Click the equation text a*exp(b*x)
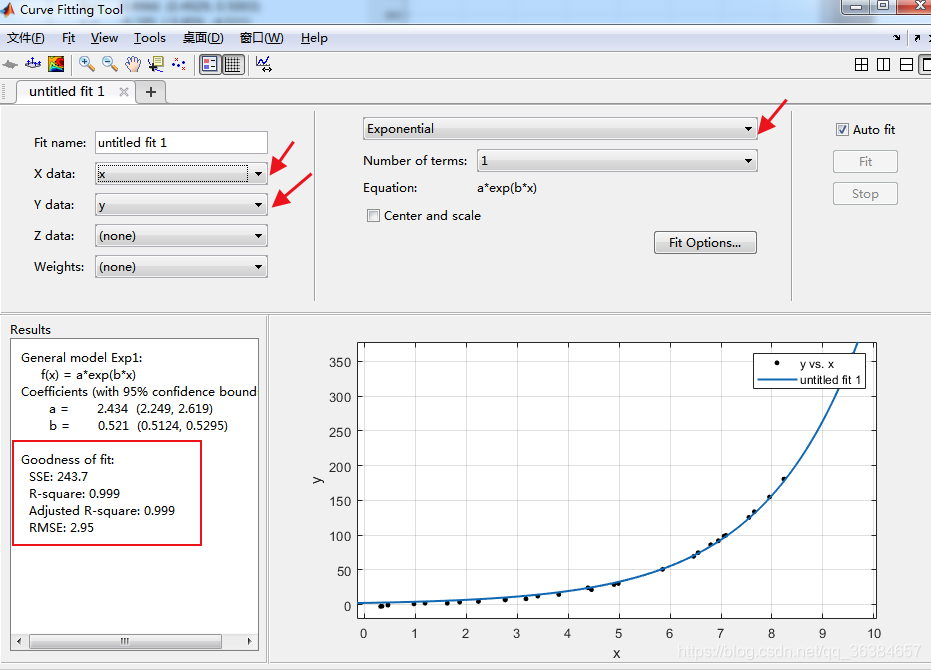Screen dimensions: 931x670 (x=507, y=188)
